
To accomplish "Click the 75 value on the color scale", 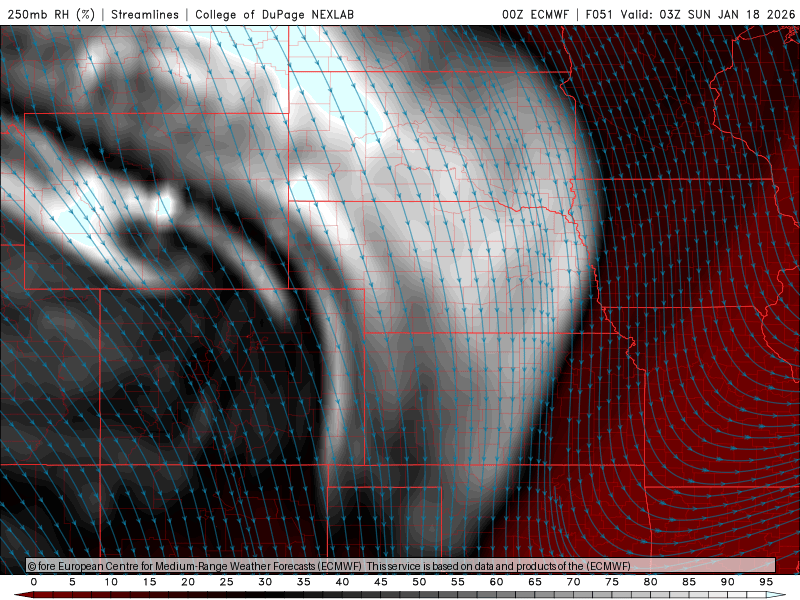I will pos(612,582).
